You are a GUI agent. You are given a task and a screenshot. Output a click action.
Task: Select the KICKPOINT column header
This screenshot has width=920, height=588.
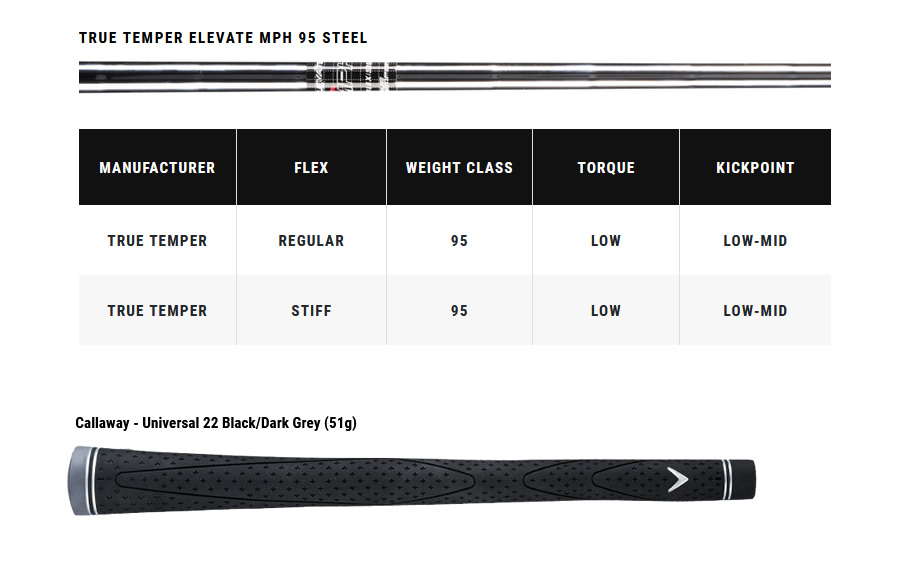(755, 167)
